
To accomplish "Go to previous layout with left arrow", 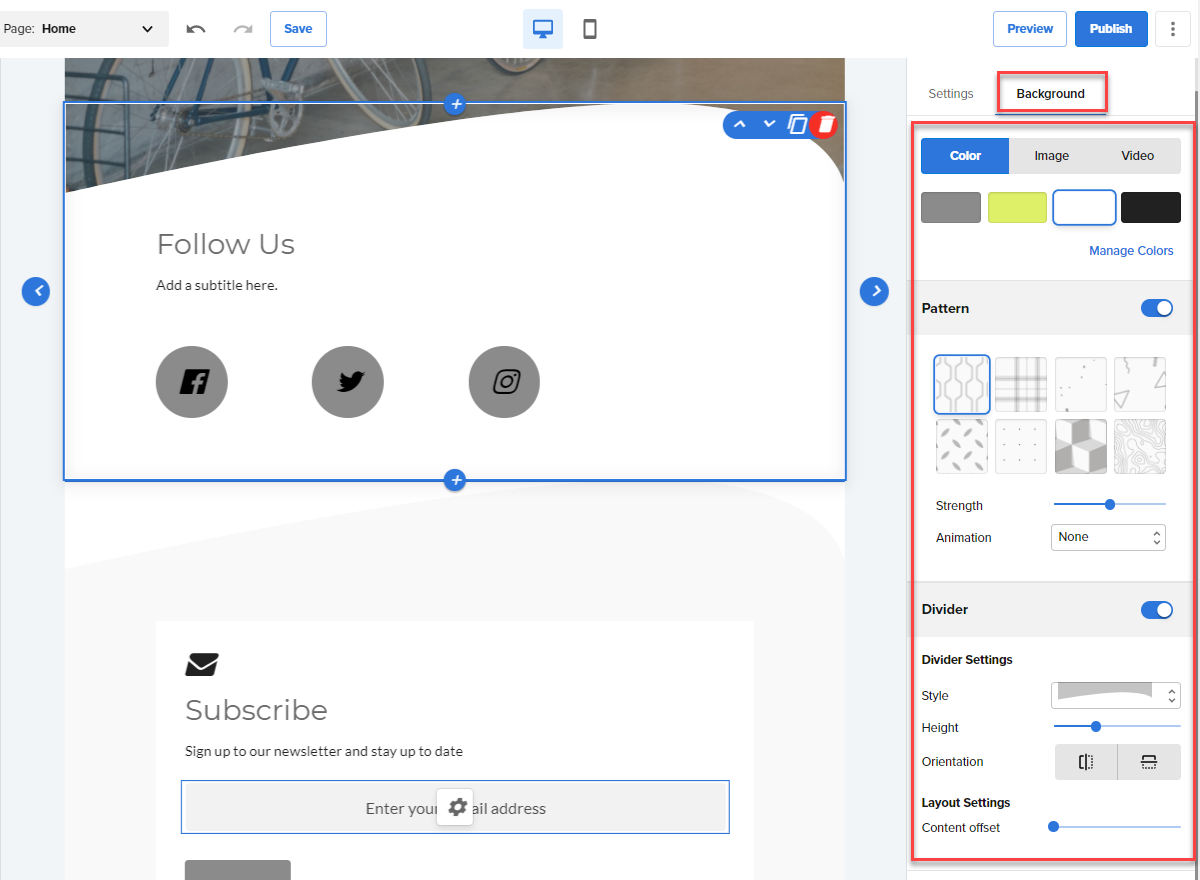I will 36,291.
